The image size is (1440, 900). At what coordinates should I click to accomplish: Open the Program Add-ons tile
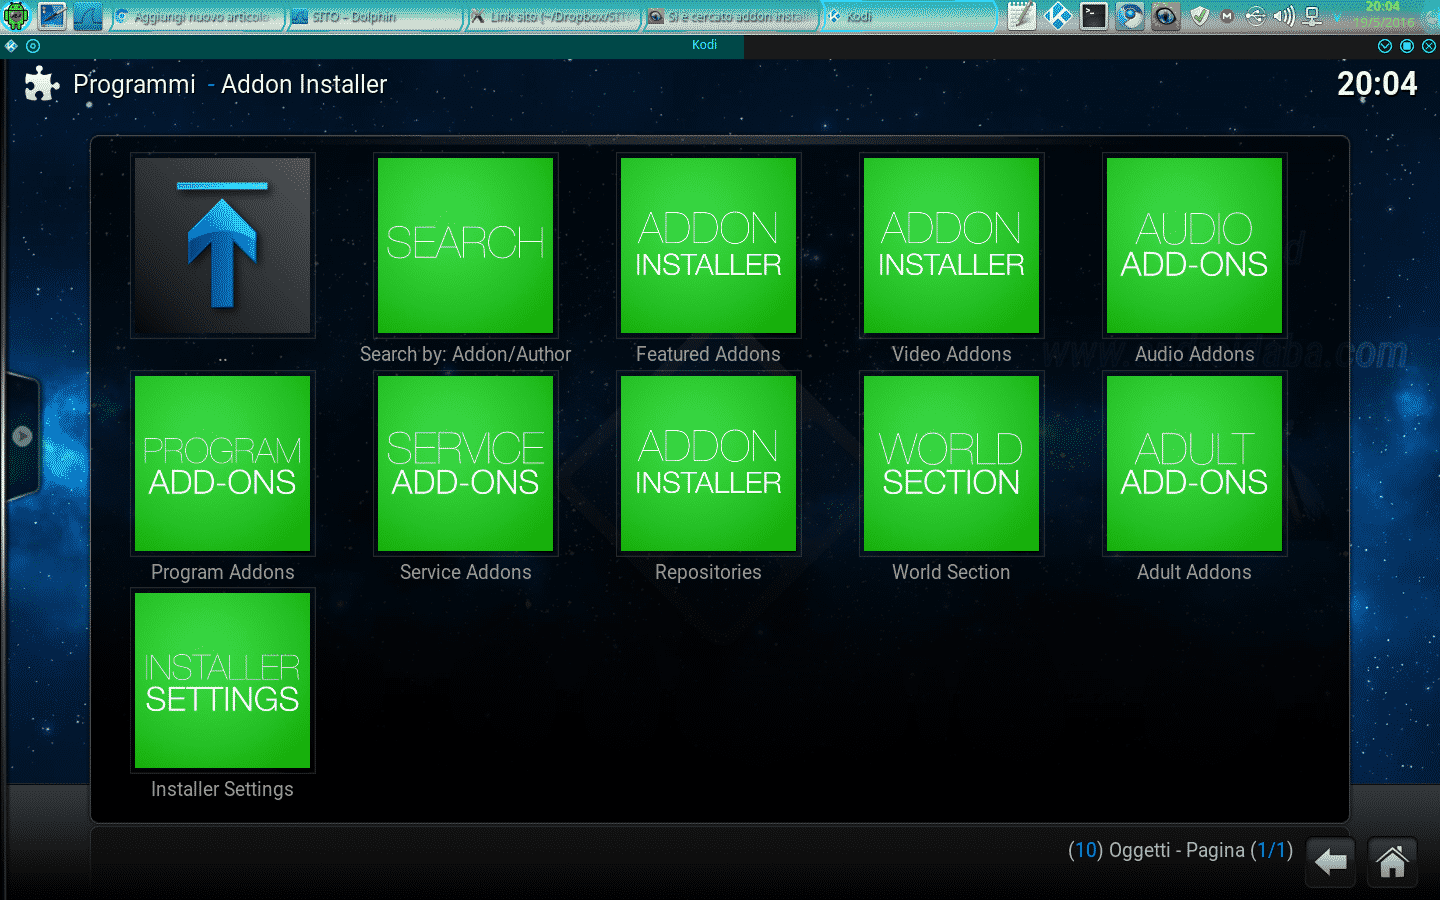click(222, 463)
